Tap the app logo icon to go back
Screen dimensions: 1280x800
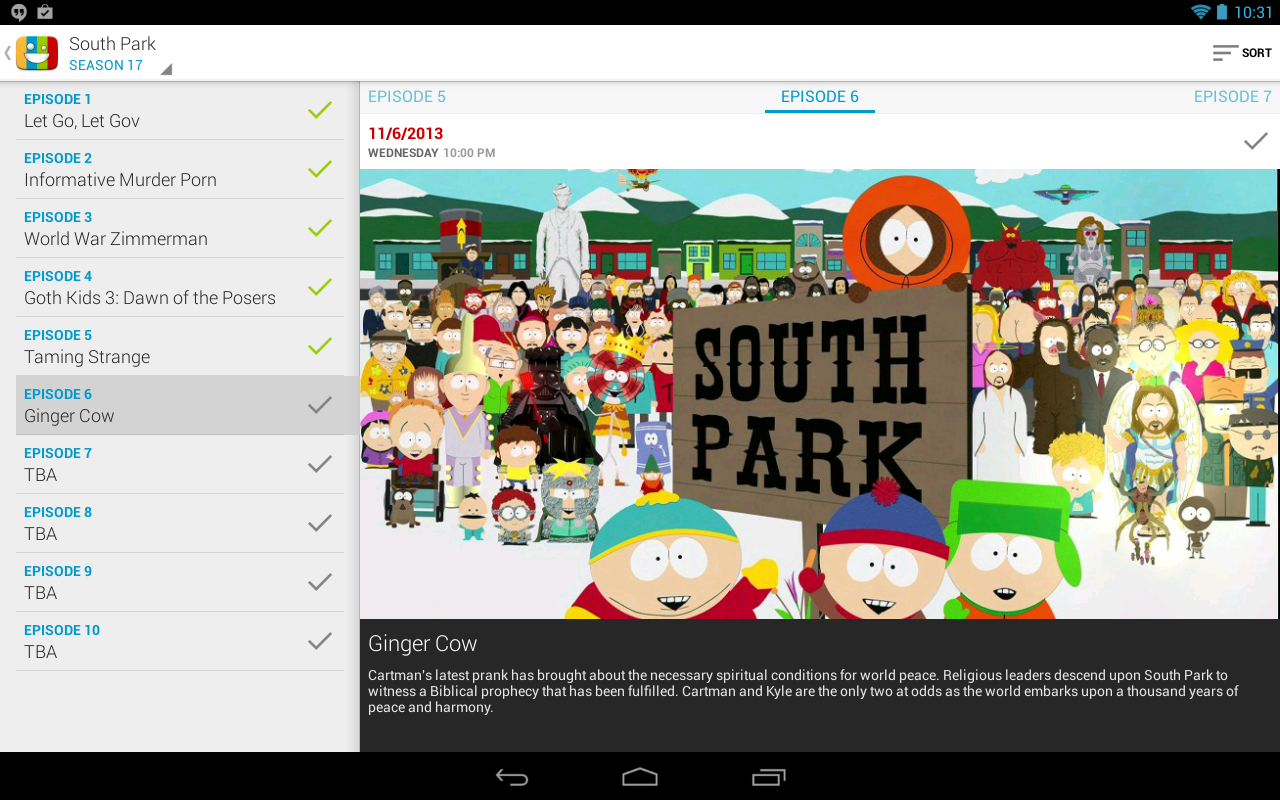click(x=37, y=53)
